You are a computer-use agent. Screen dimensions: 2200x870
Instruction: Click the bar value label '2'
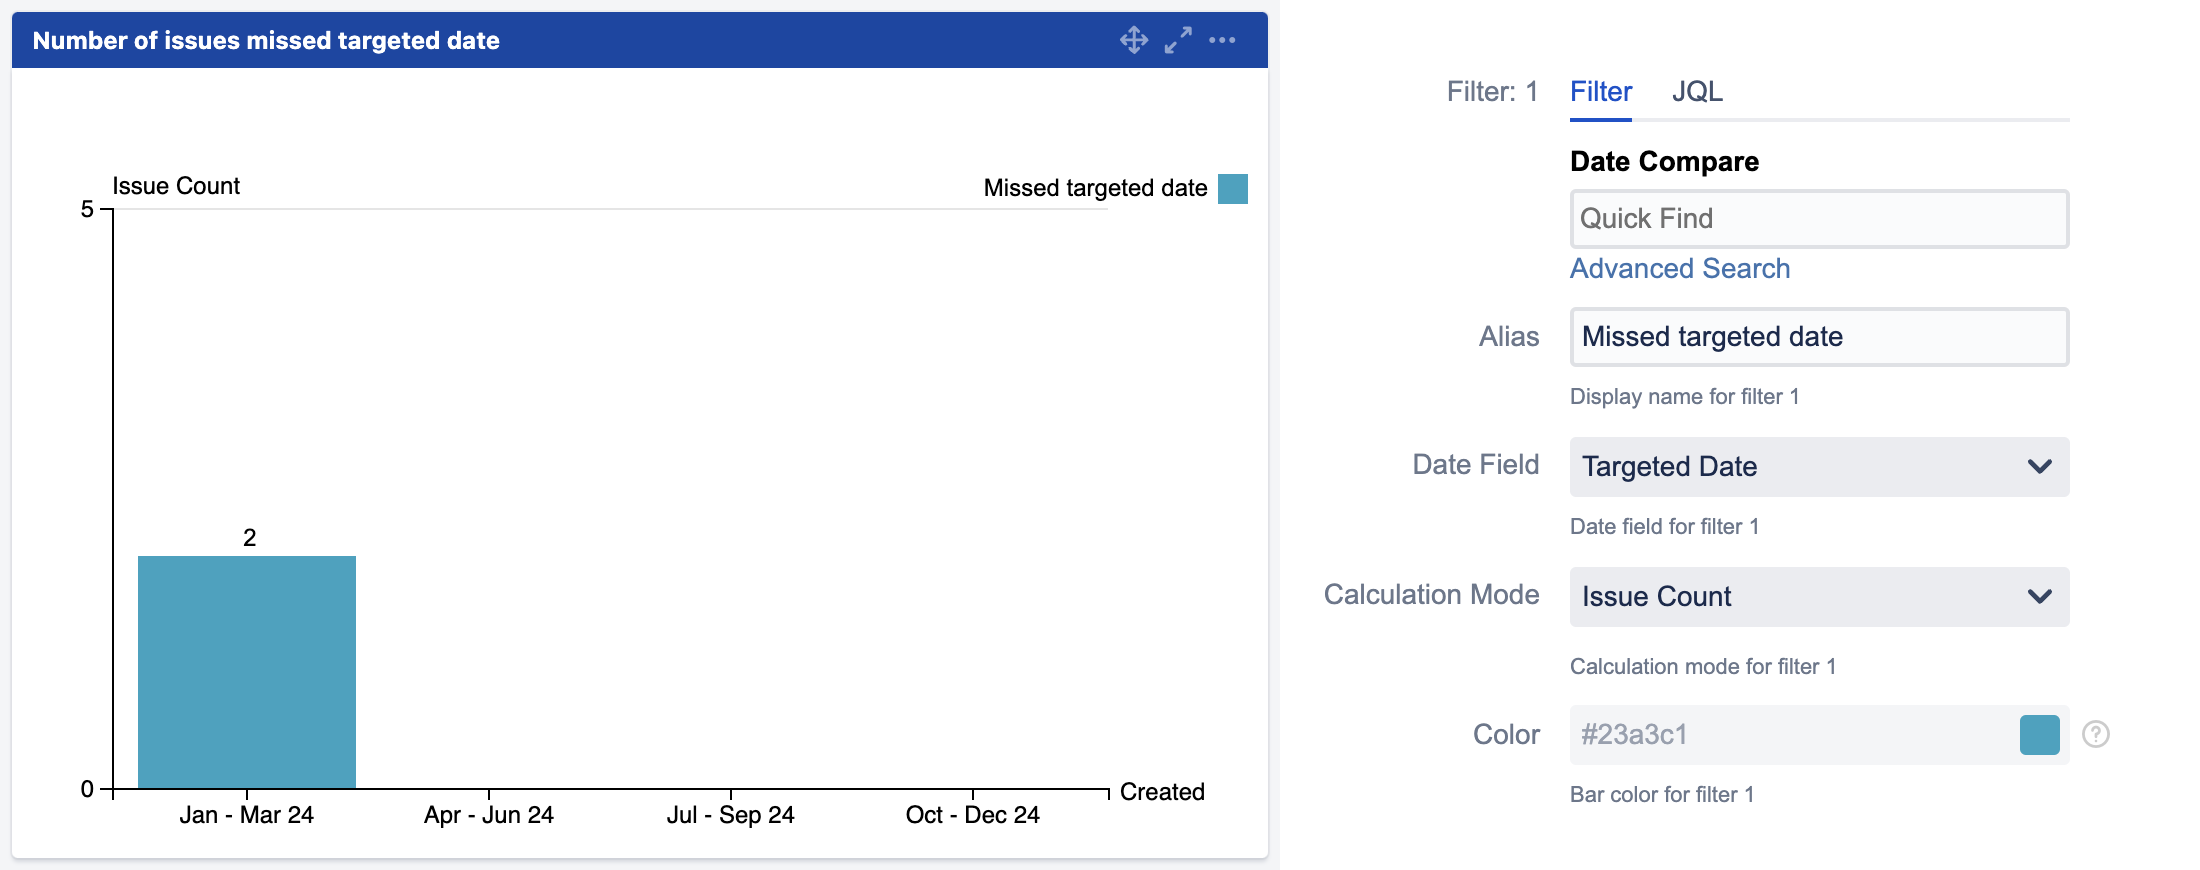(x=250, y=538)
